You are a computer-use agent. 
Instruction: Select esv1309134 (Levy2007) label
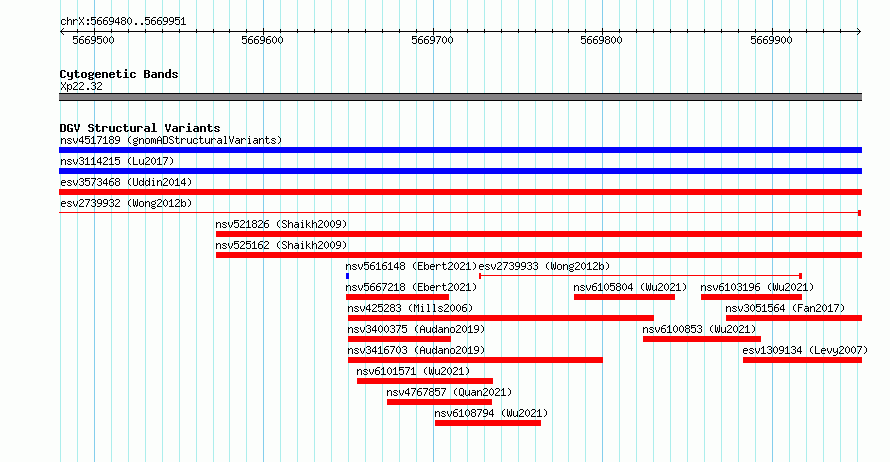805,350
